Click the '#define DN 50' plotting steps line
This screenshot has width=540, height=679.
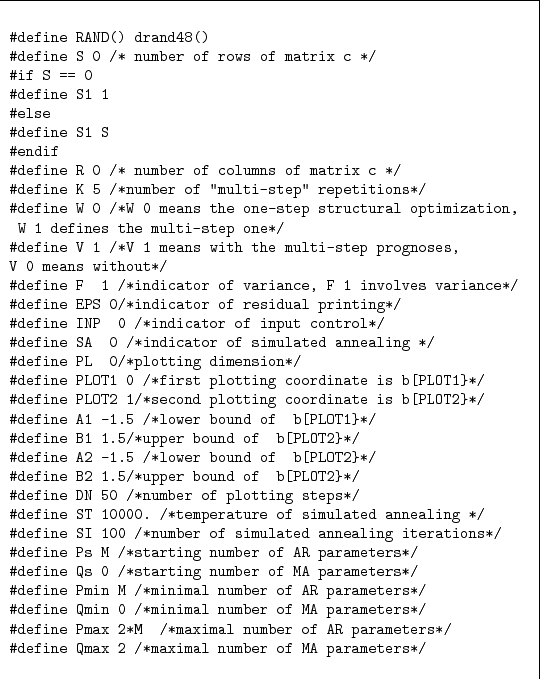(x=184, y=495)
